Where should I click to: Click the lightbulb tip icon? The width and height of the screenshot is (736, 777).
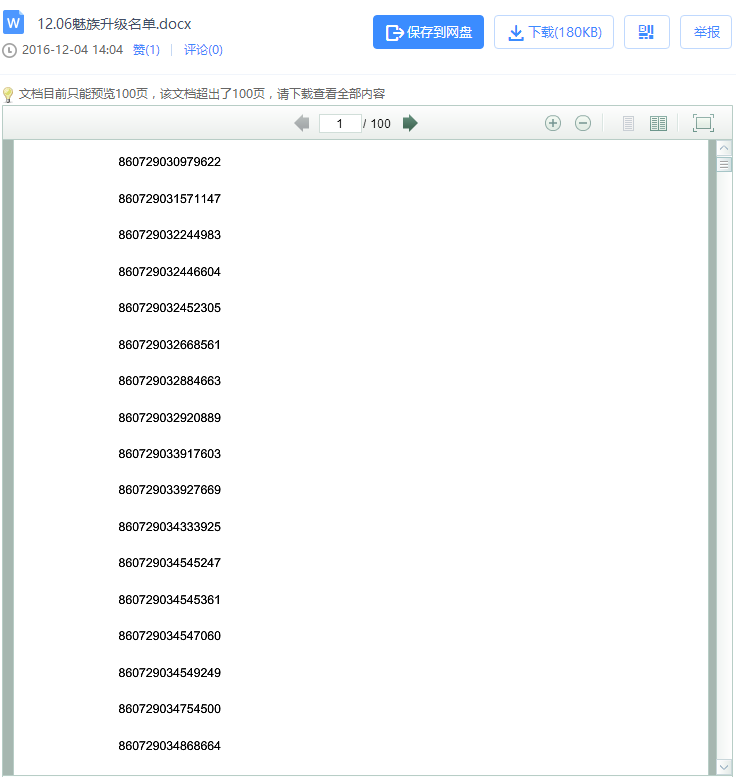click(8, 94)
